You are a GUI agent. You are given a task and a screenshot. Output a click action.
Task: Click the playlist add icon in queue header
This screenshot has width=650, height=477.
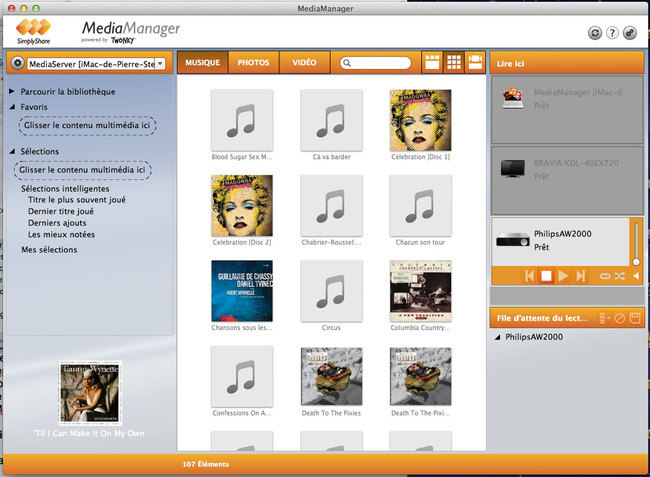(x=605, y=318)
